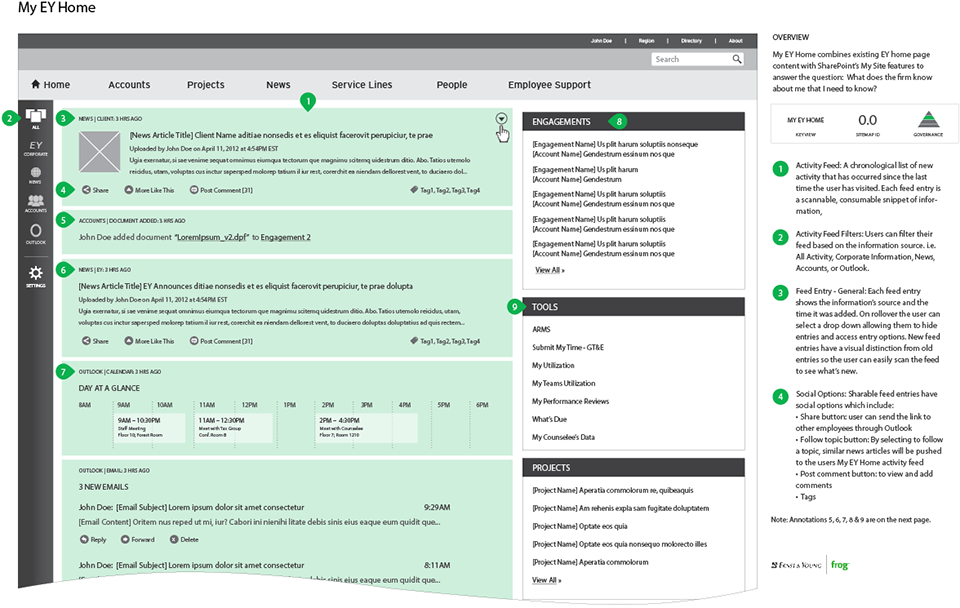Open ARMS tool
Viewport: 960px width, 608px height.
(541, 329)
